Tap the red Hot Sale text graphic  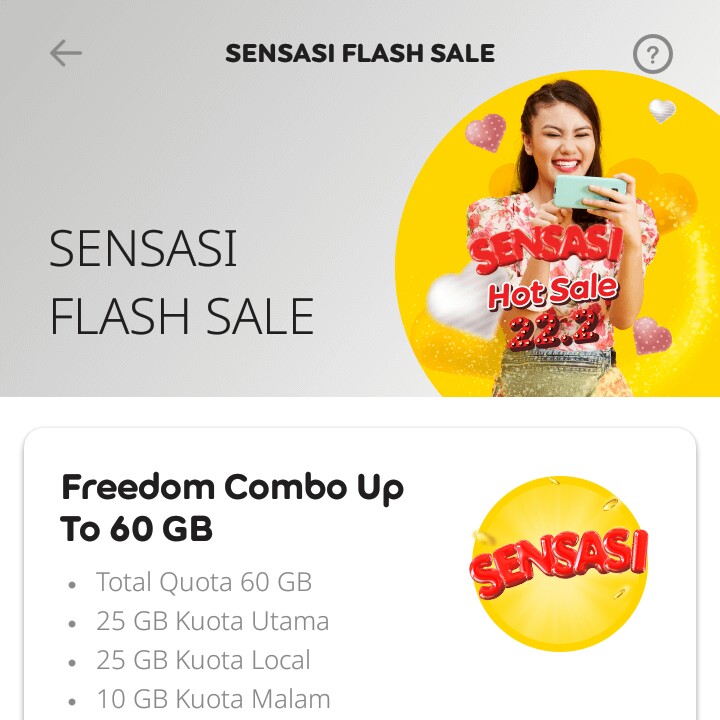(x=553, y=292)
